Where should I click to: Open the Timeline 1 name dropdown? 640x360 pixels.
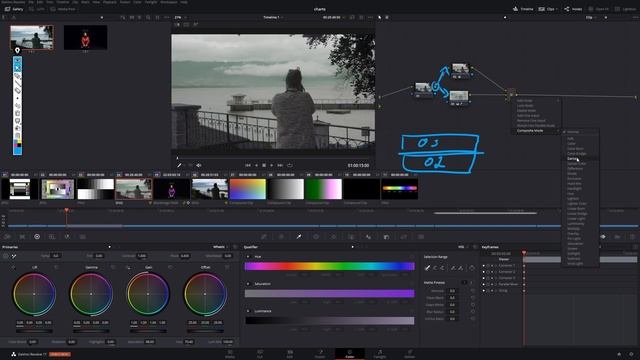(273, 18)
